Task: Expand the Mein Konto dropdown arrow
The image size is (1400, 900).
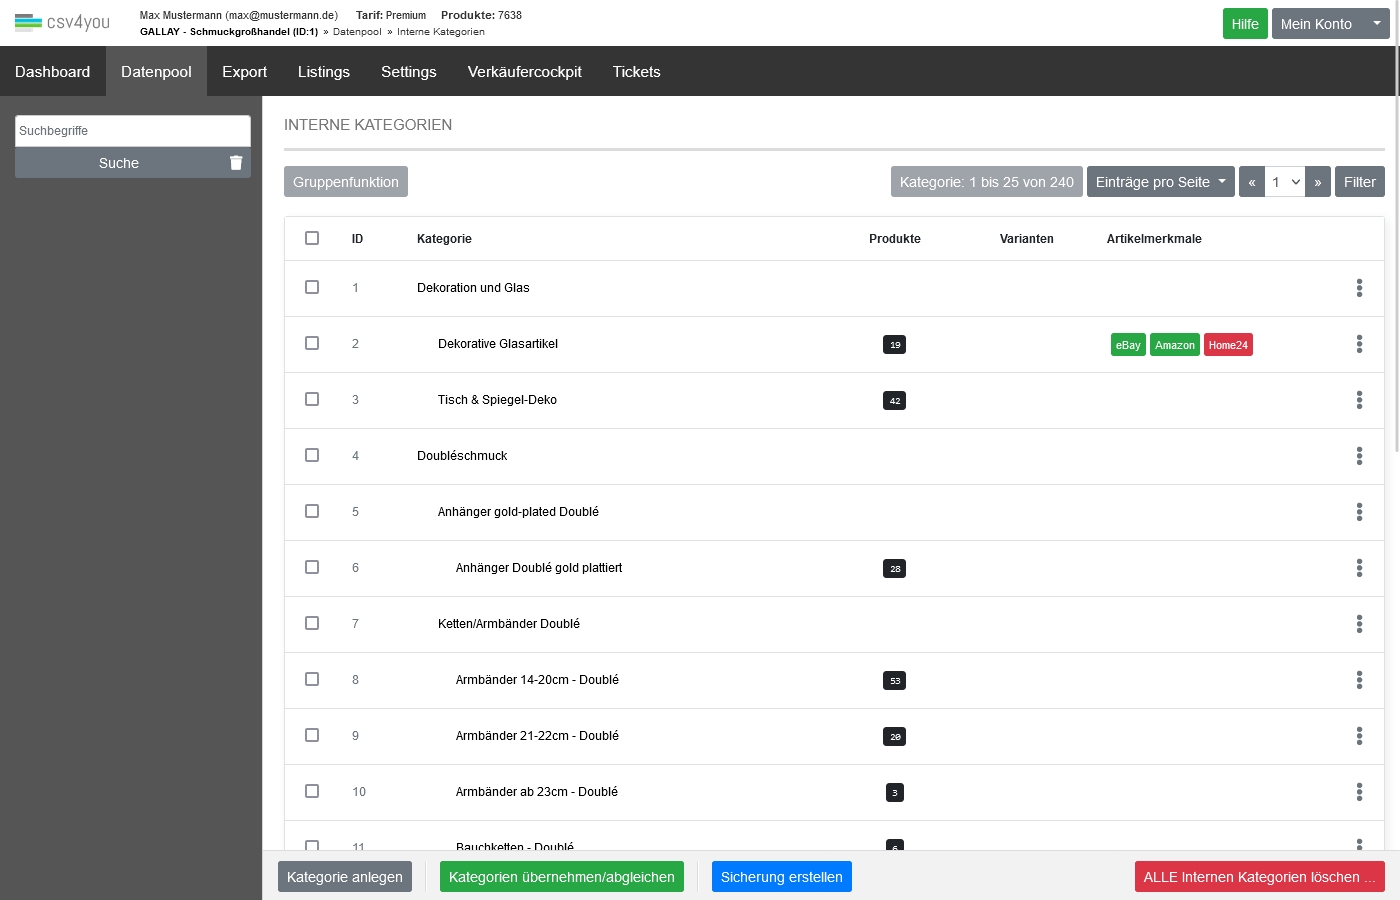Action: coord(1376,23)
